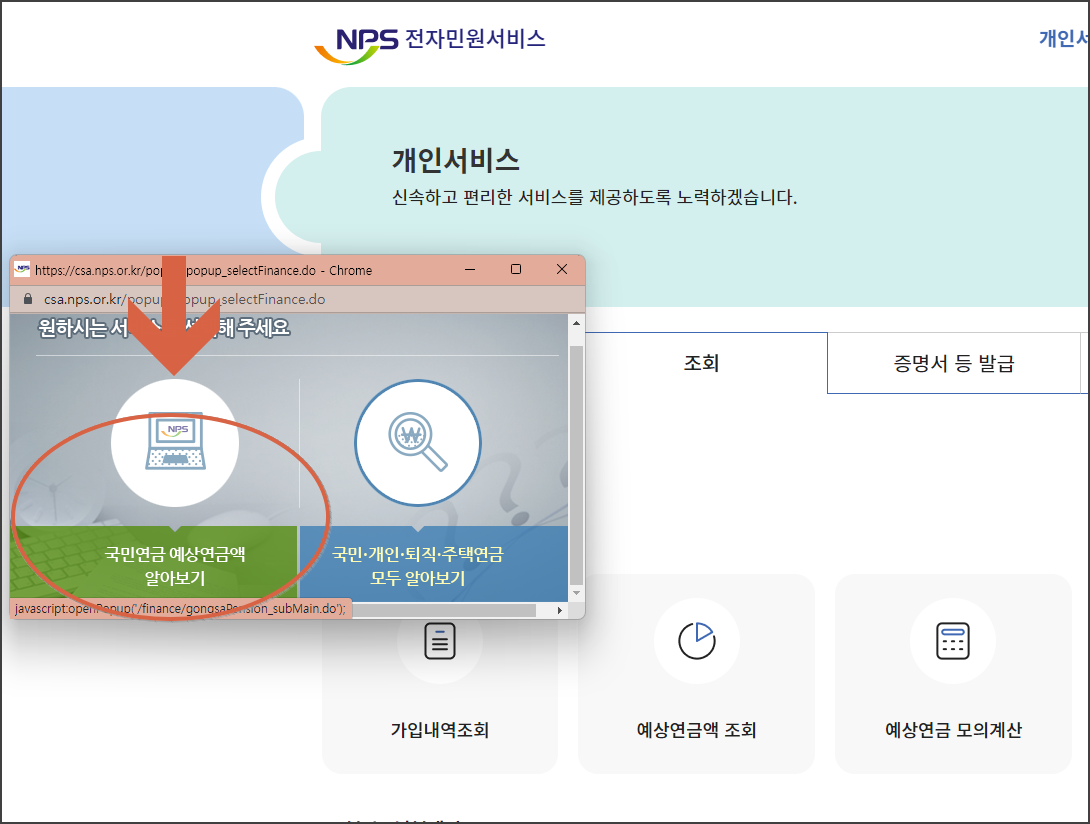Open 가입내역조회 via the document icon
This screenshot has height=824, width=1090.
[439, 641]
